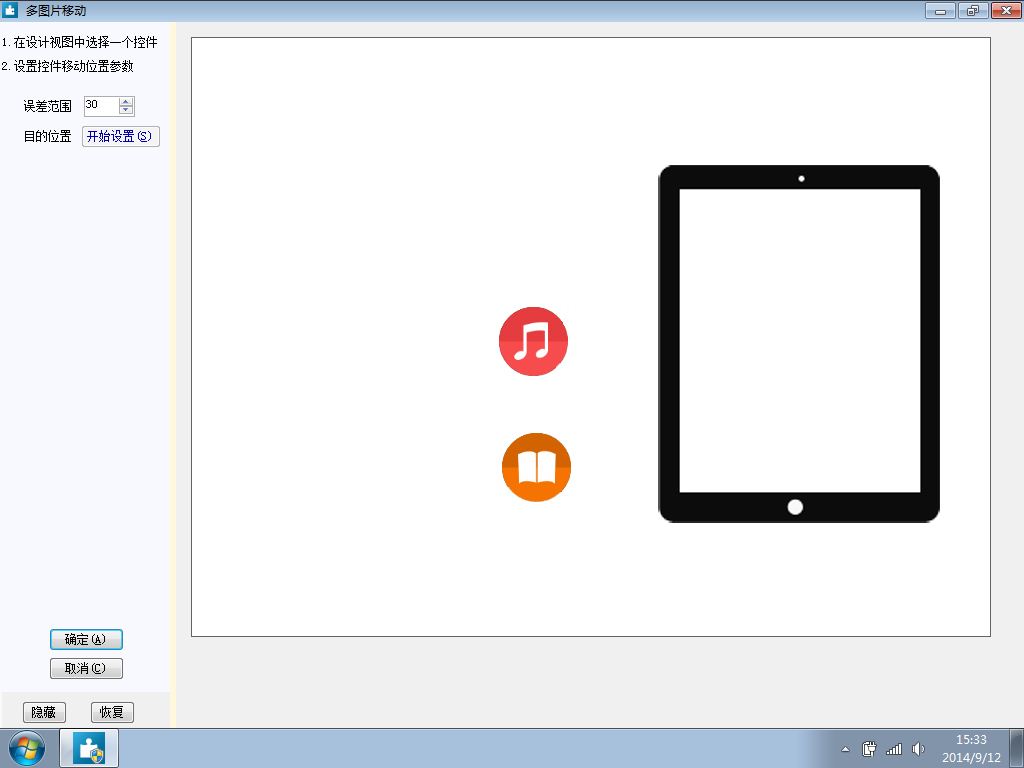The width and height of the screenshot is (1024, 768).
Task: Open the network signal tray icon
Action: (893, 749)
